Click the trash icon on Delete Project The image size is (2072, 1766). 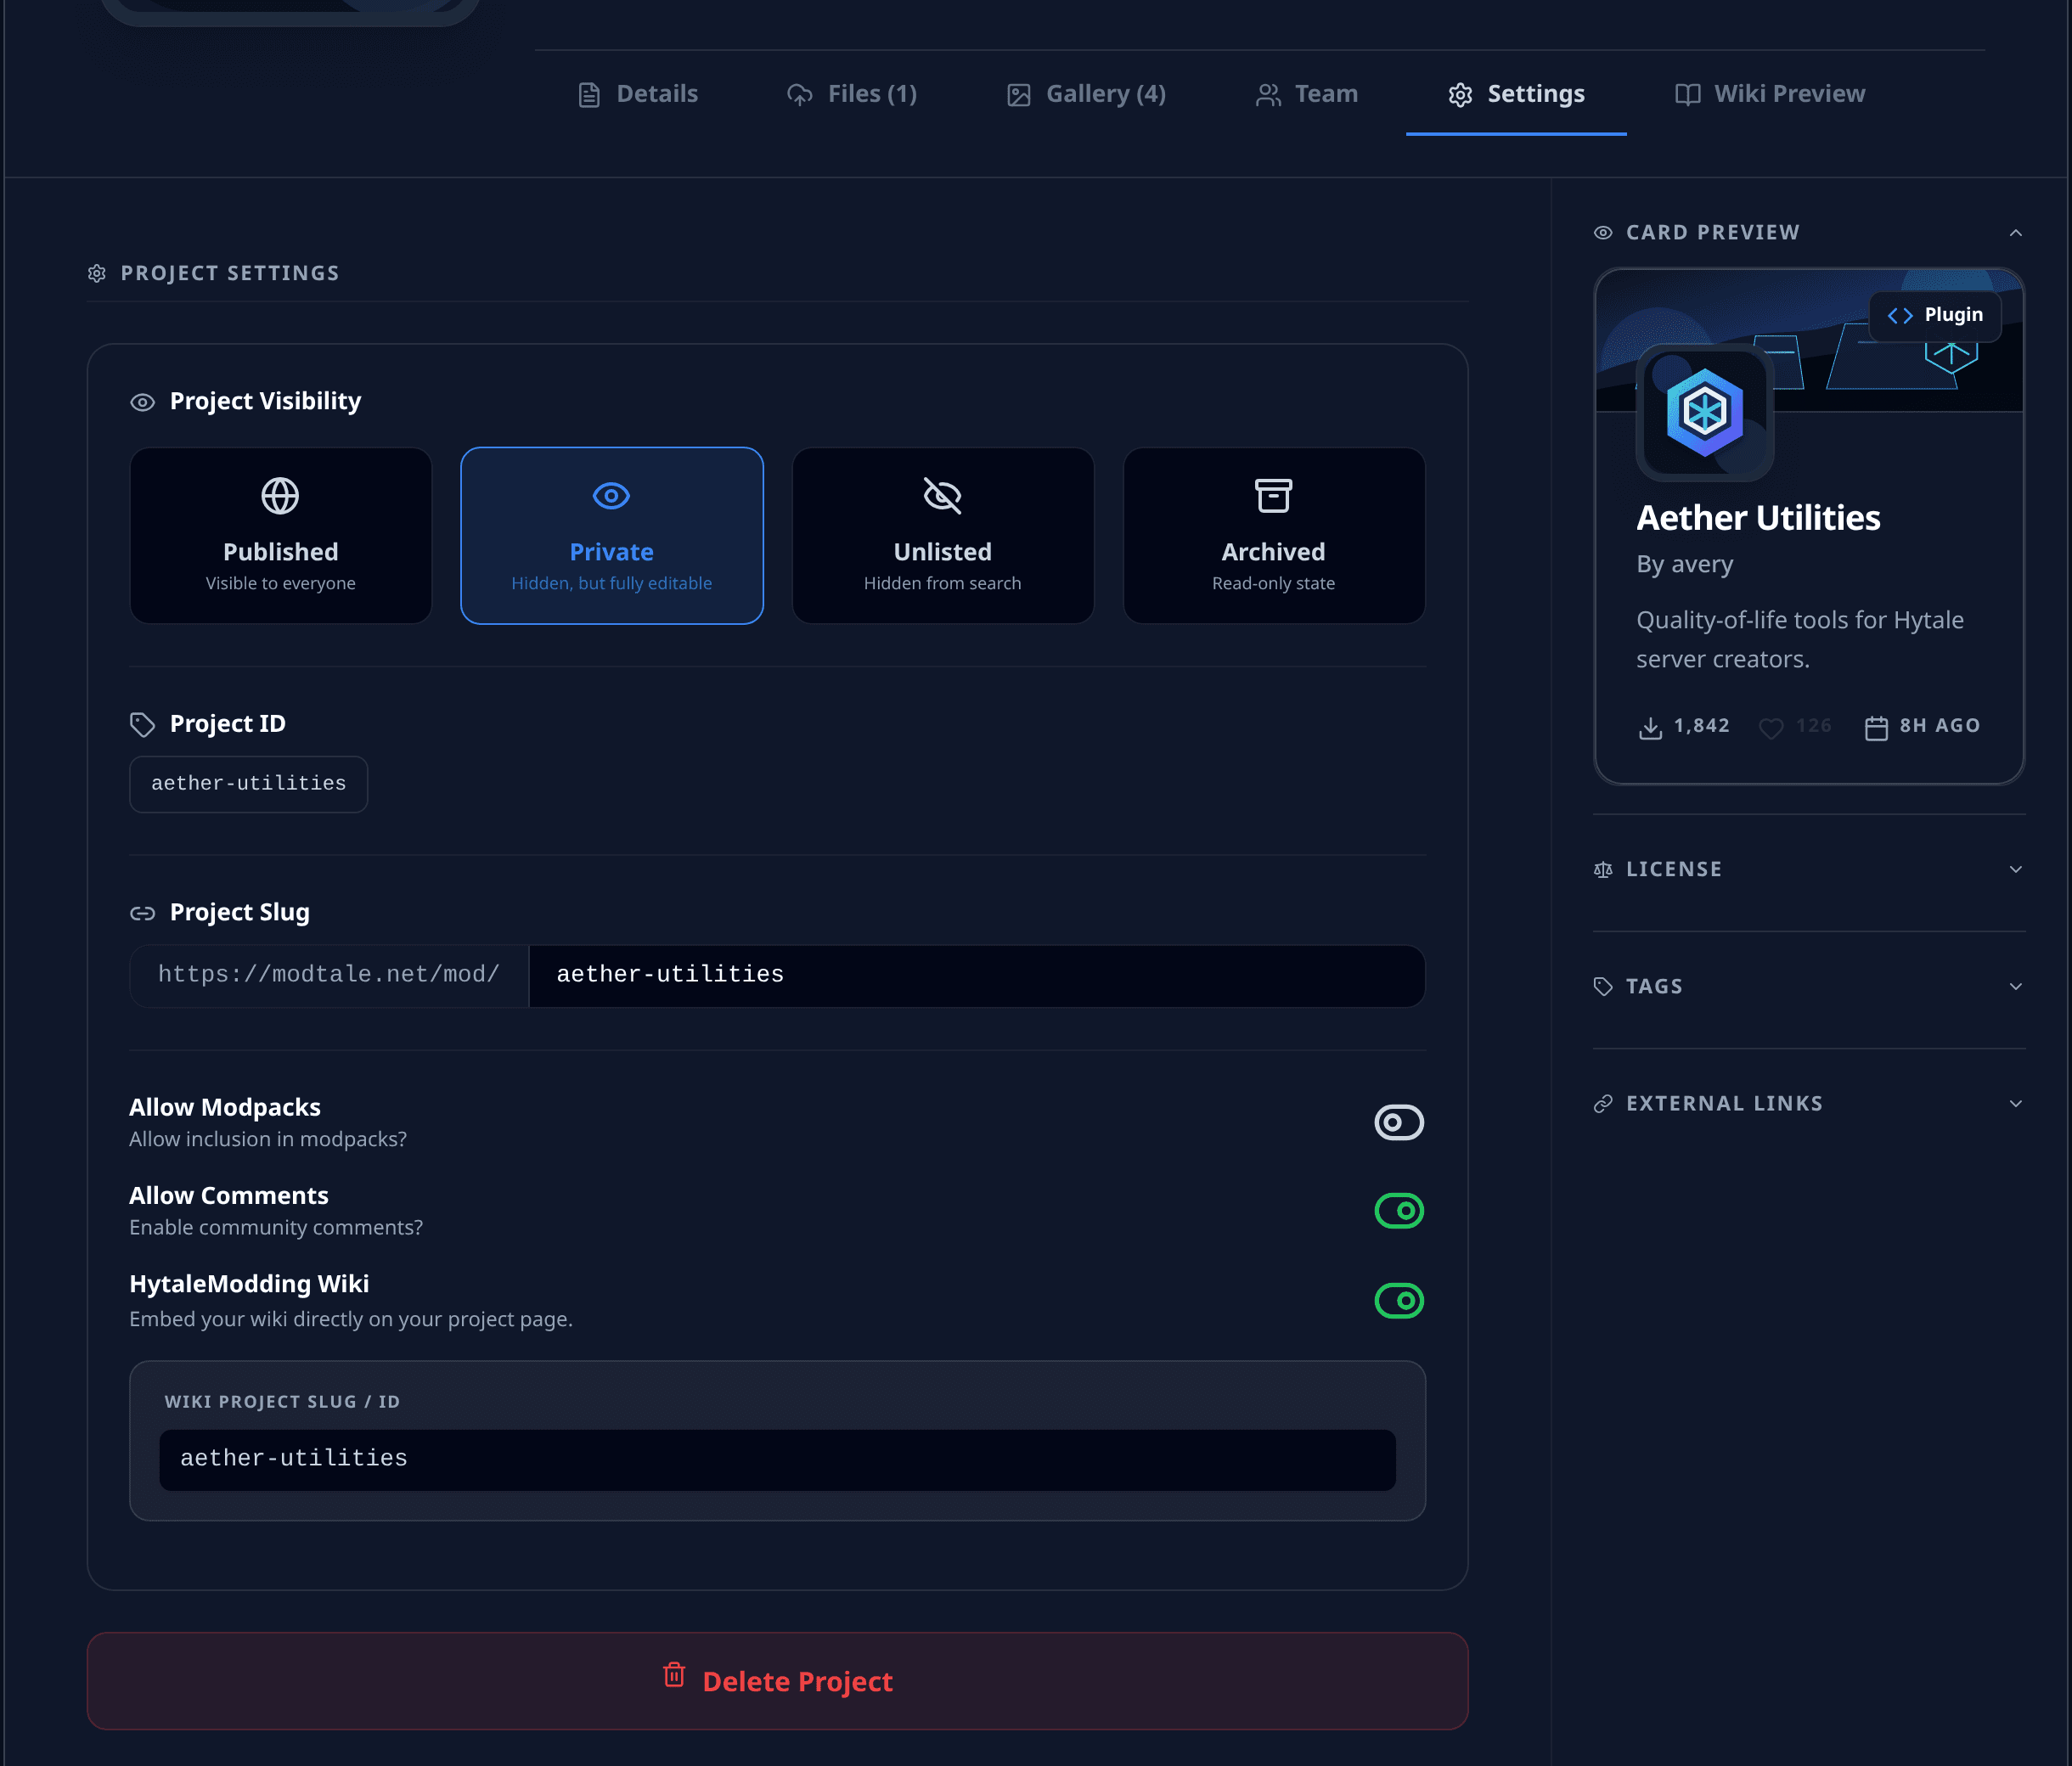pyautogui.click(x=674, y=1675)
